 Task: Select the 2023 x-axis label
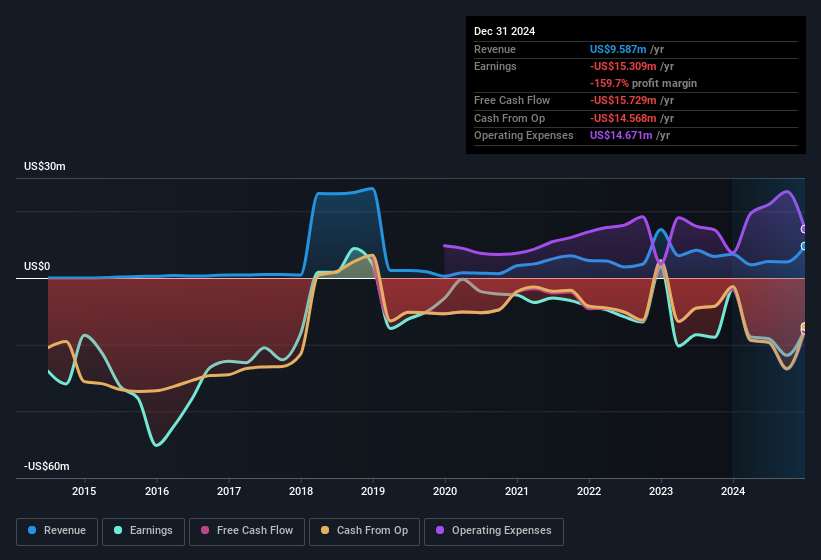coord(661,491)
